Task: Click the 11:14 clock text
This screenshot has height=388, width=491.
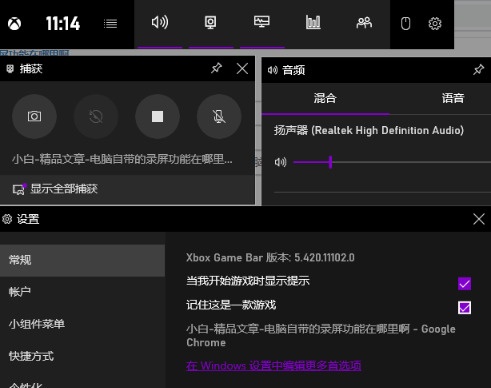Action: (63, 24)
